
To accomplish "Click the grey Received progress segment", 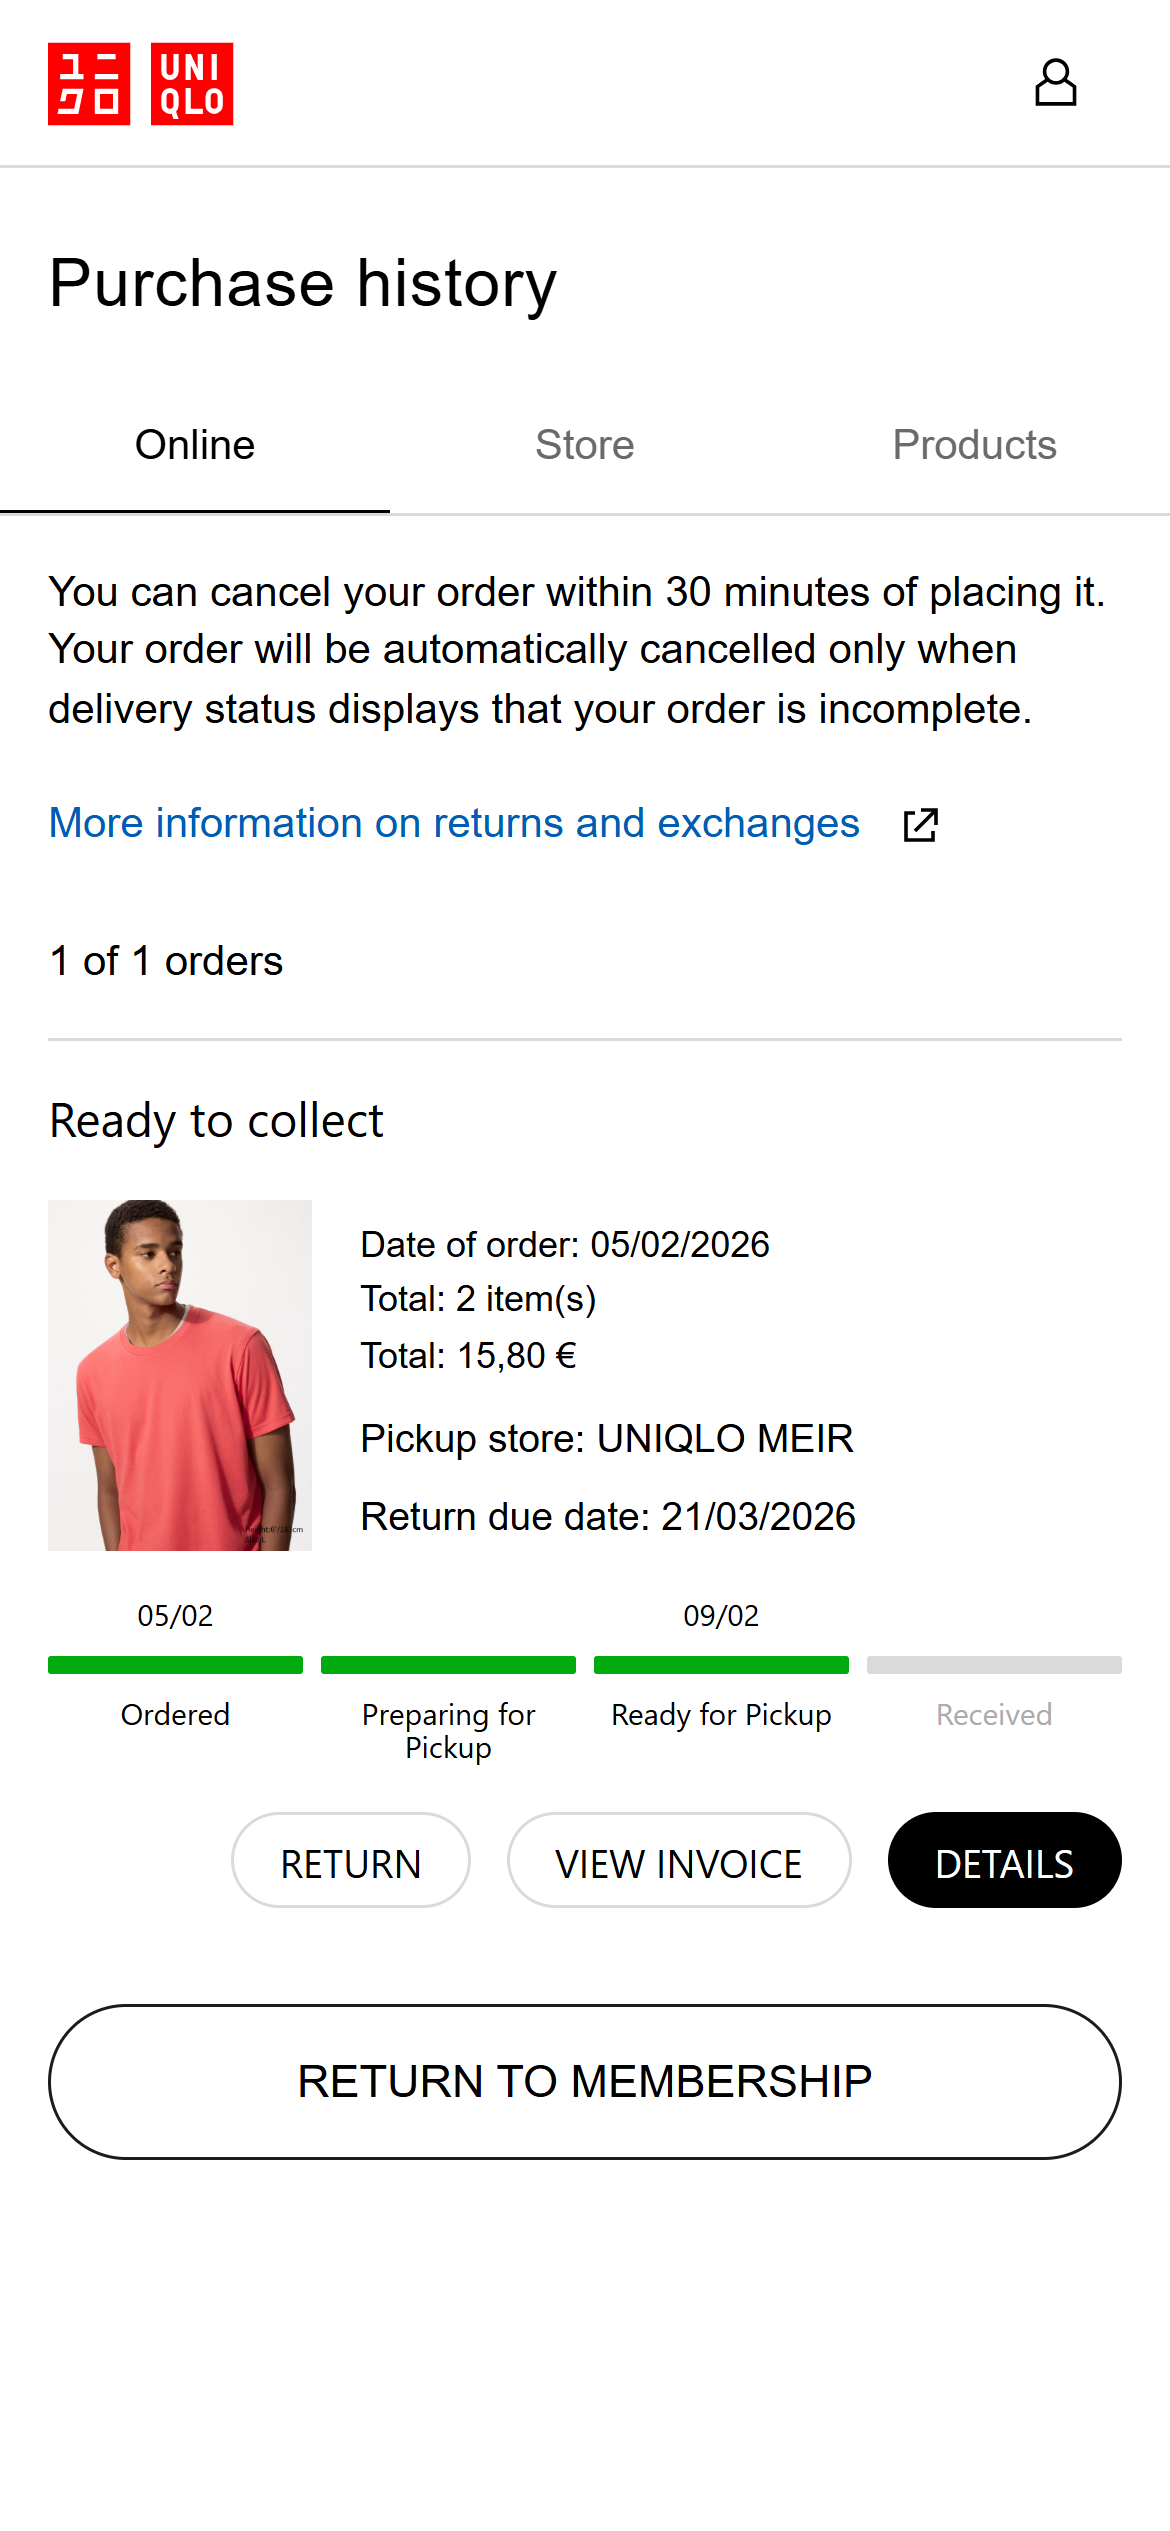I will click(994, 1665).
